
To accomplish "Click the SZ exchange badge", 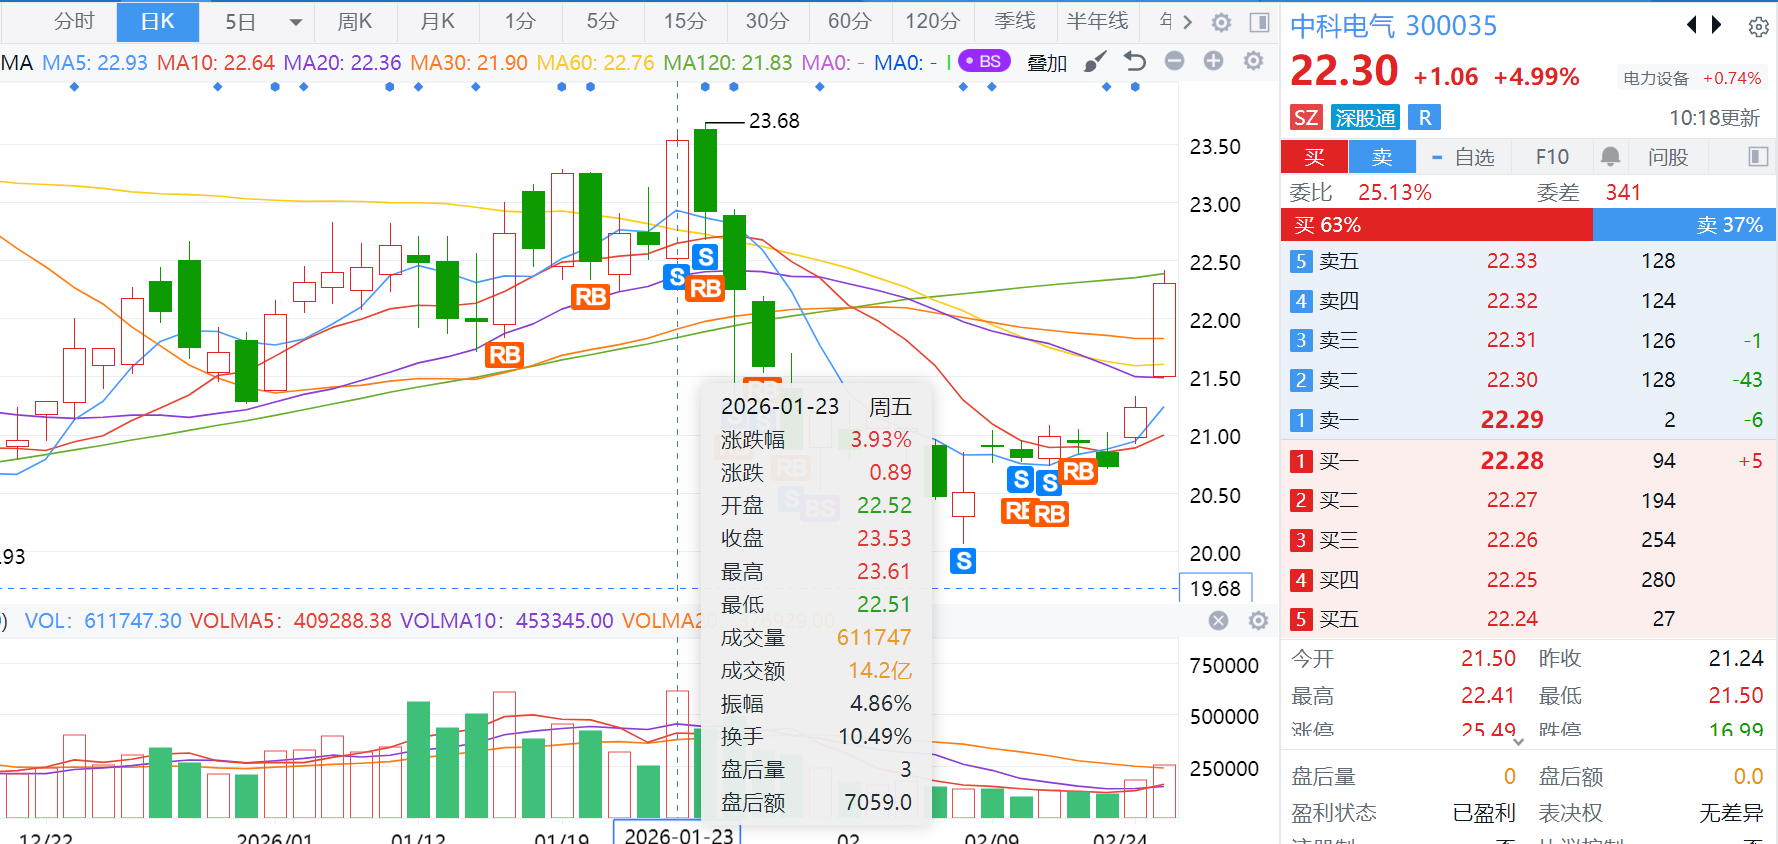I will [1306, 118].
